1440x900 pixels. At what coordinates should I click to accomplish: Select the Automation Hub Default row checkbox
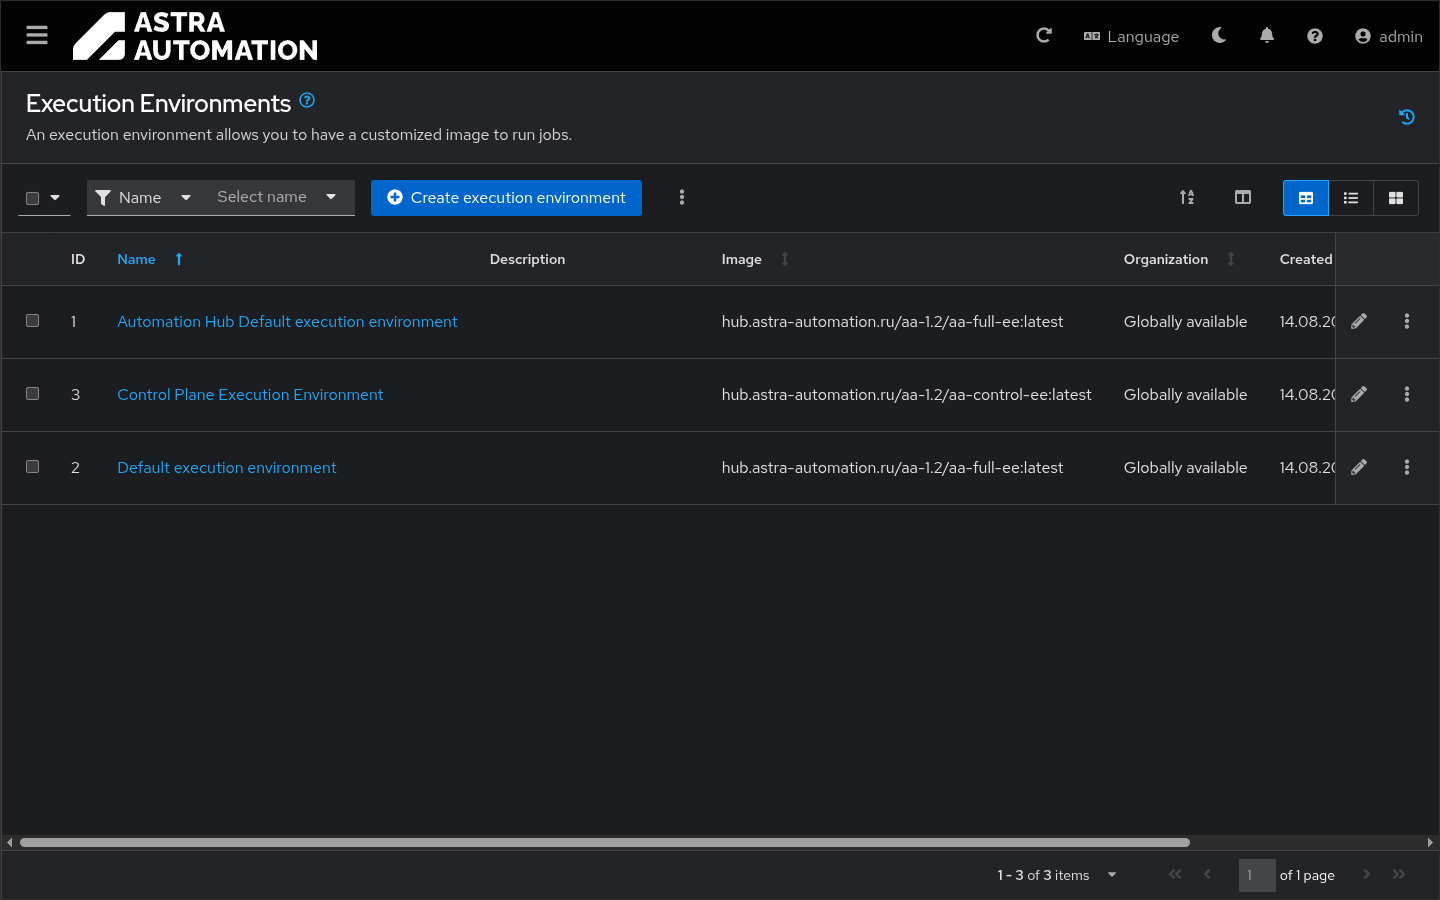(33, 321)
